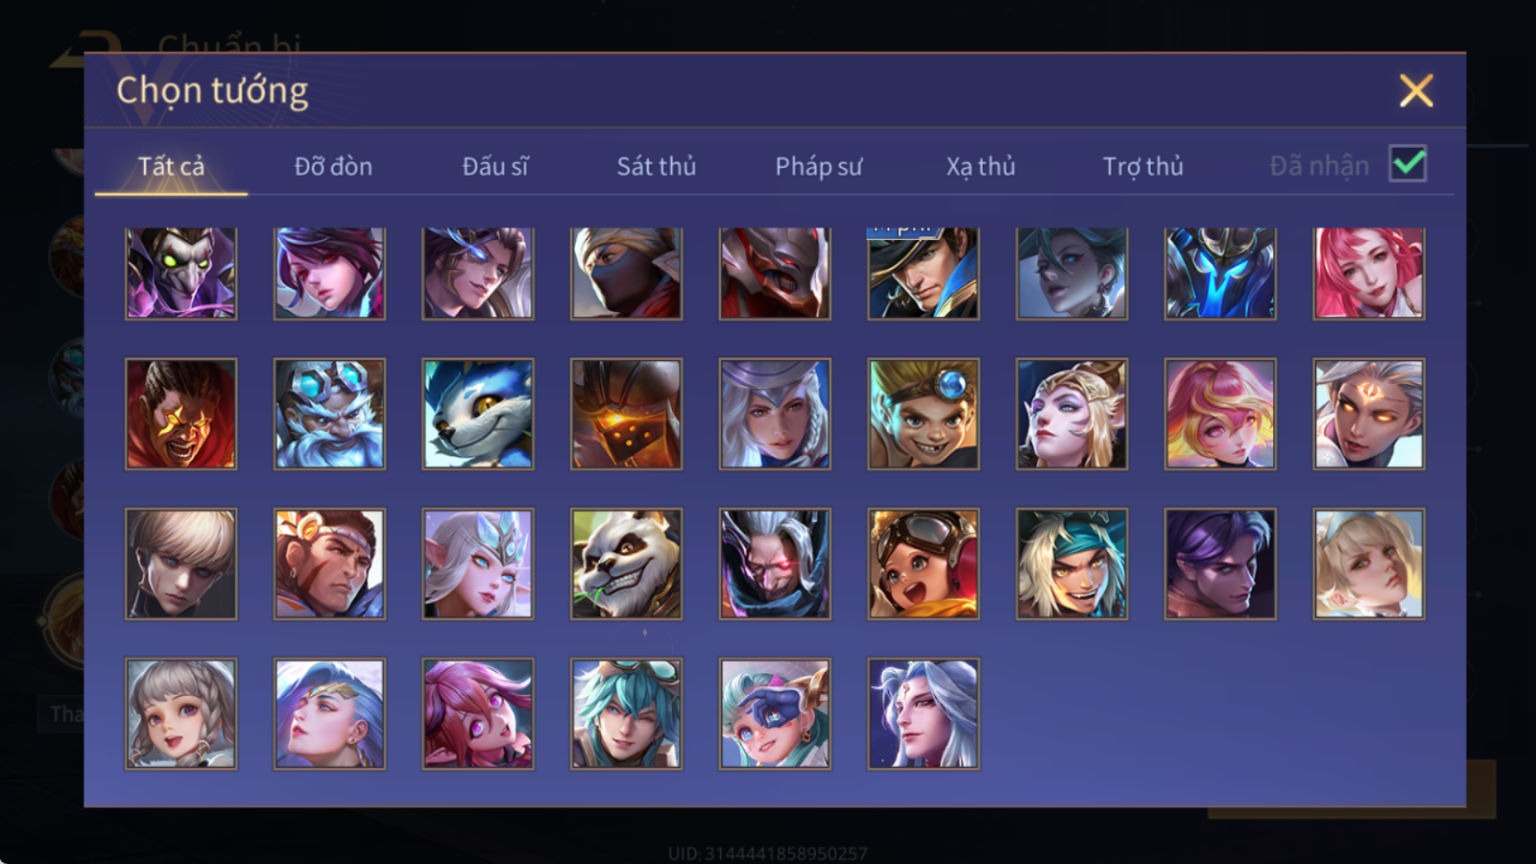The height and width of the screenshot is (864, 1536).
Task: Pick the masked ninja hero with headwrap
Action: [626, 273]
